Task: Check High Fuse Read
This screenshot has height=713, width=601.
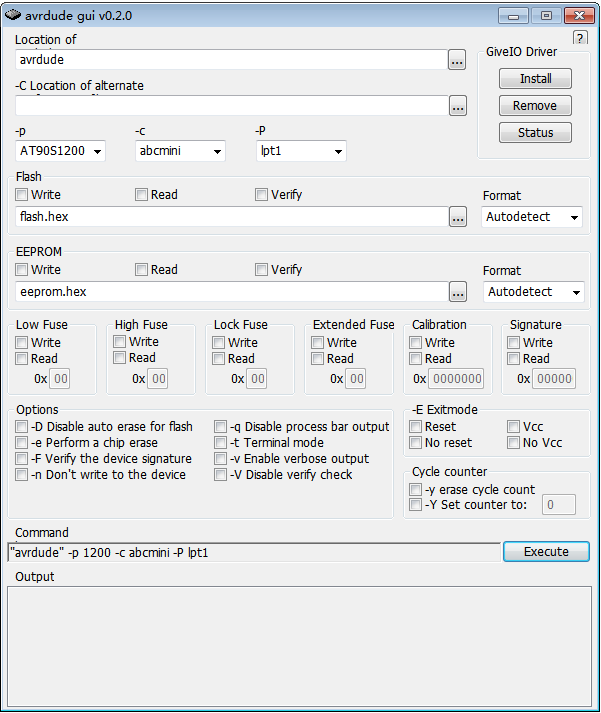Action: click(x=120, y=358)
